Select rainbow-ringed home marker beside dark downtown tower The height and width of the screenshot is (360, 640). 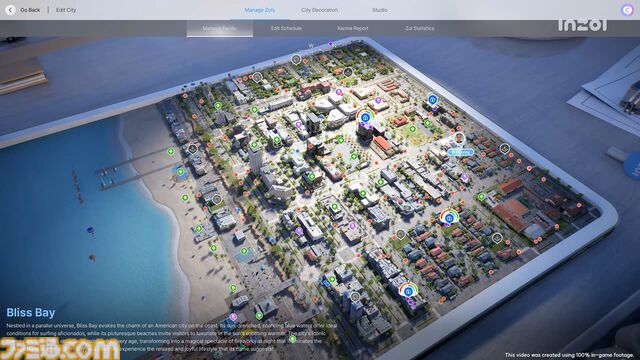[x=365, y=117]
